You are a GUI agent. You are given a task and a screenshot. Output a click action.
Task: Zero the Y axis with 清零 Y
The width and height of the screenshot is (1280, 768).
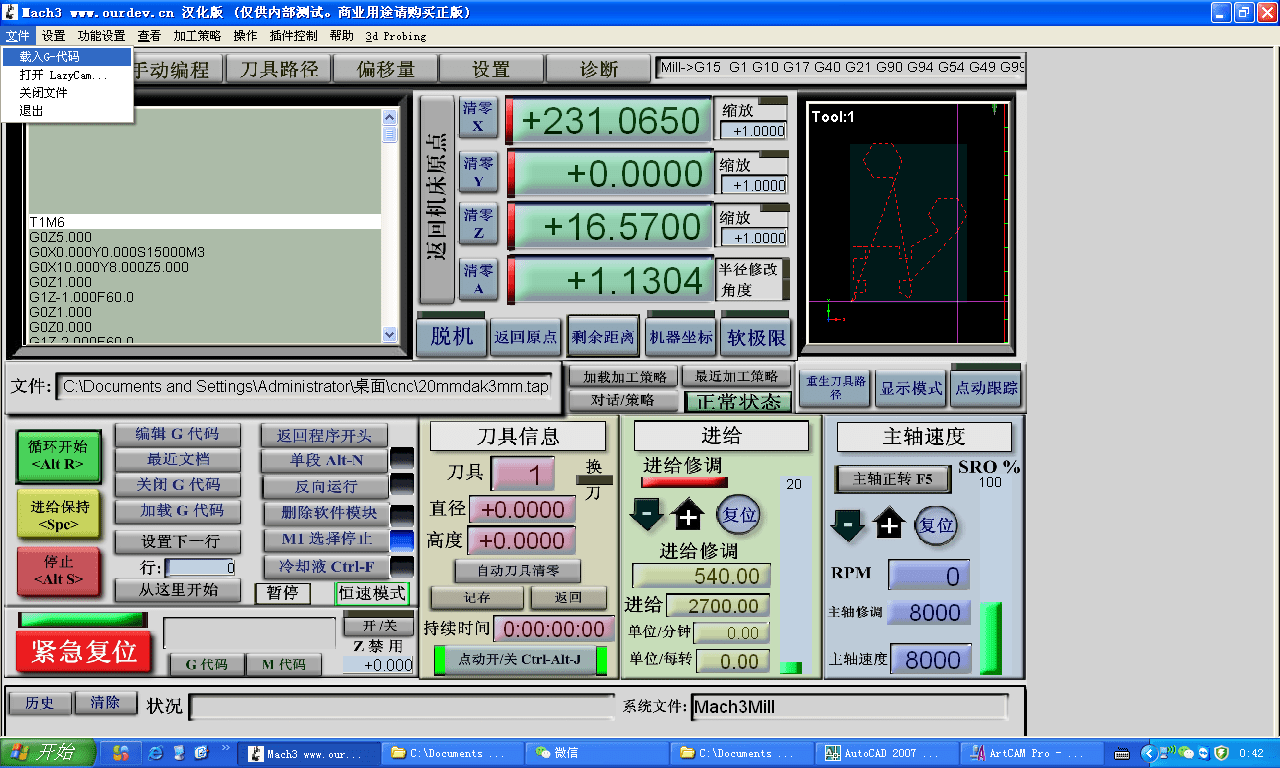click(478, 172)
